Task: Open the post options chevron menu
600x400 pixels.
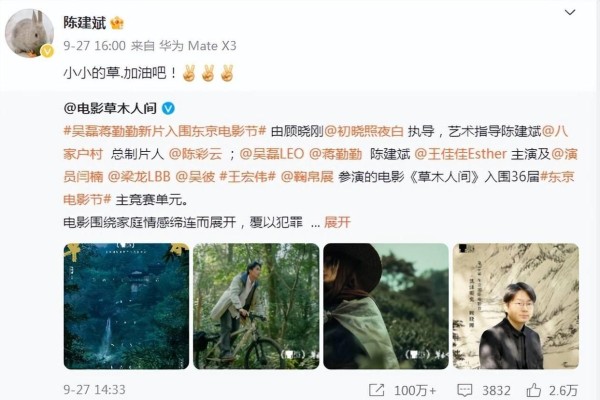Action: coord(570,12)
